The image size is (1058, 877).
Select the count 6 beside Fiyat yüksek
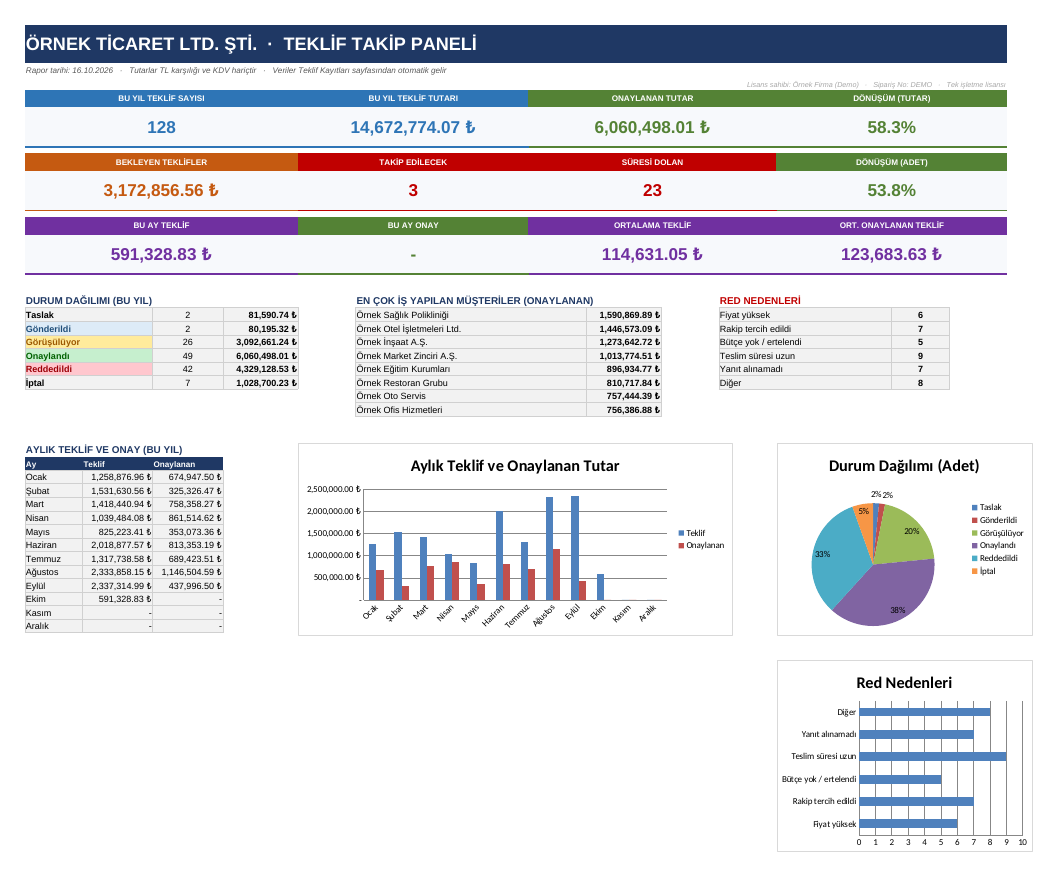(x=920, y=315)
